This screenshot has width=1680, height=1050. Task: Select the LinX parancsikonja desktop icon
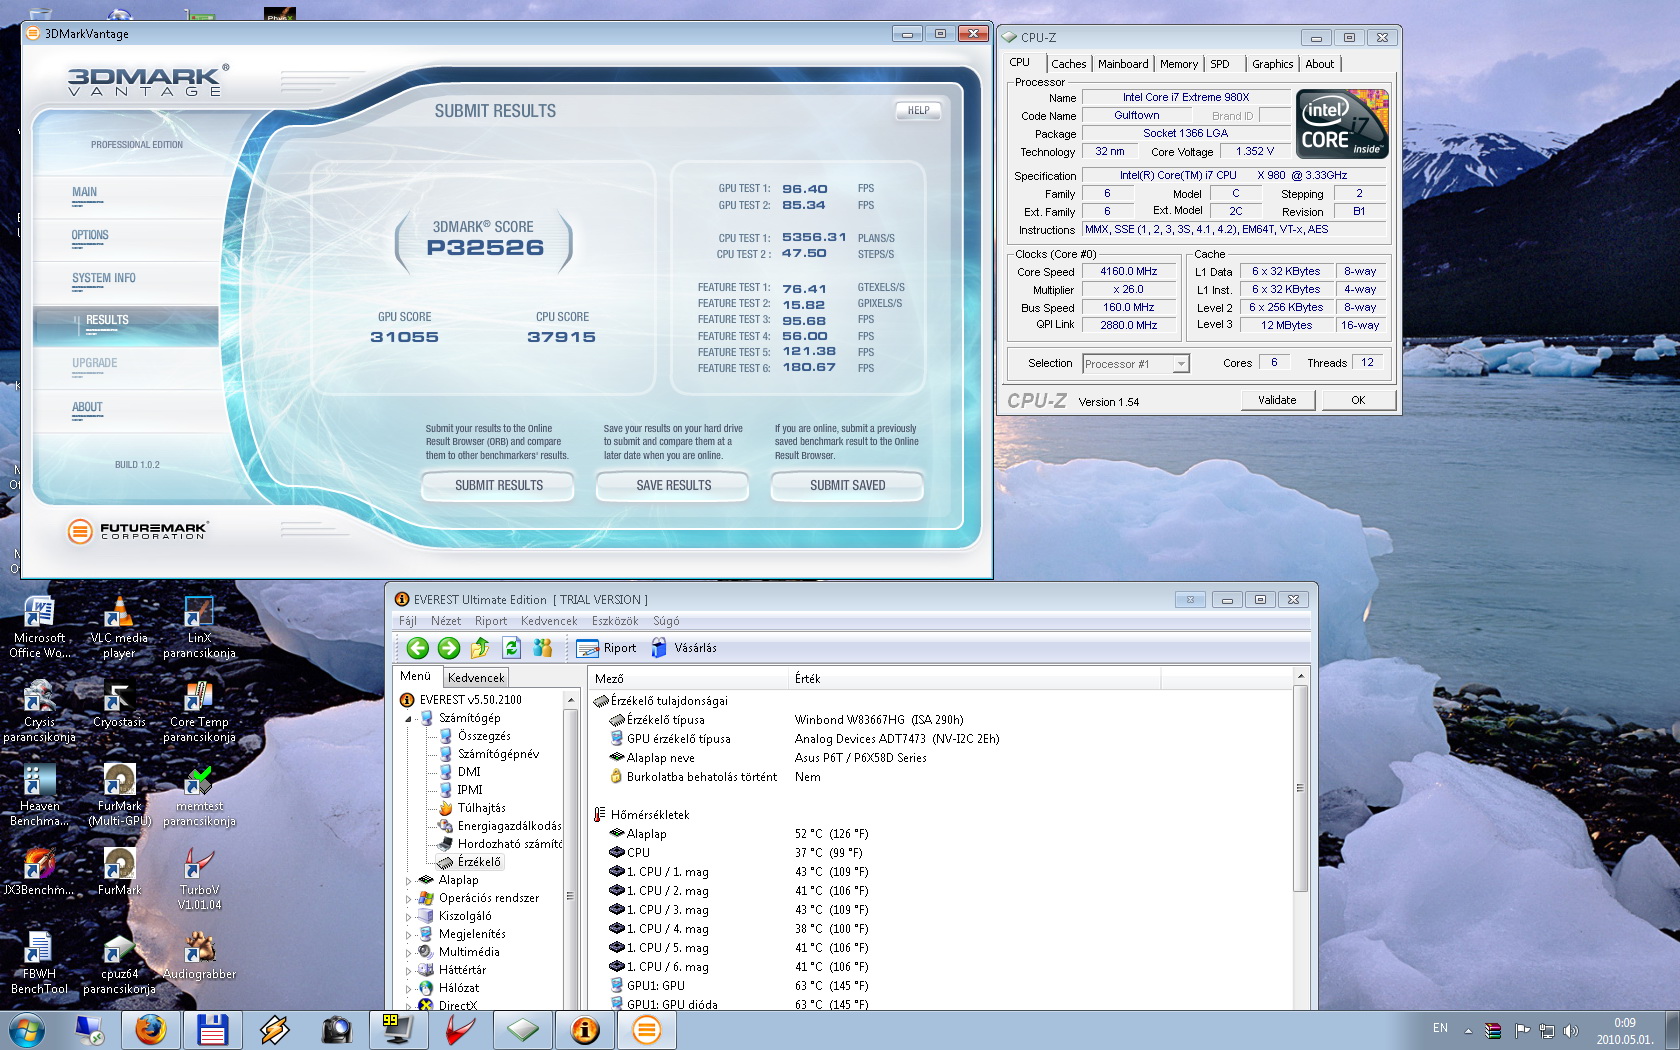tap(199, 627)
